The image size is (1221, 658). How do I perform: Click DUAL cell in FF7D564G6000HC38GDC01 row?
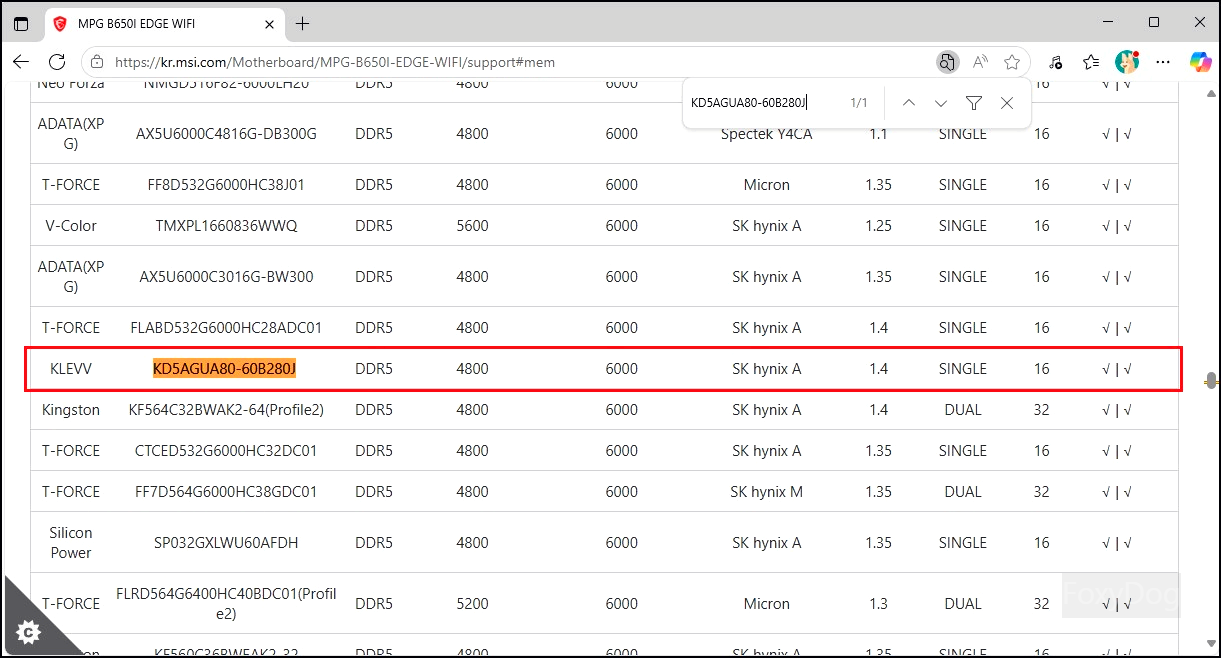point(963,492)
